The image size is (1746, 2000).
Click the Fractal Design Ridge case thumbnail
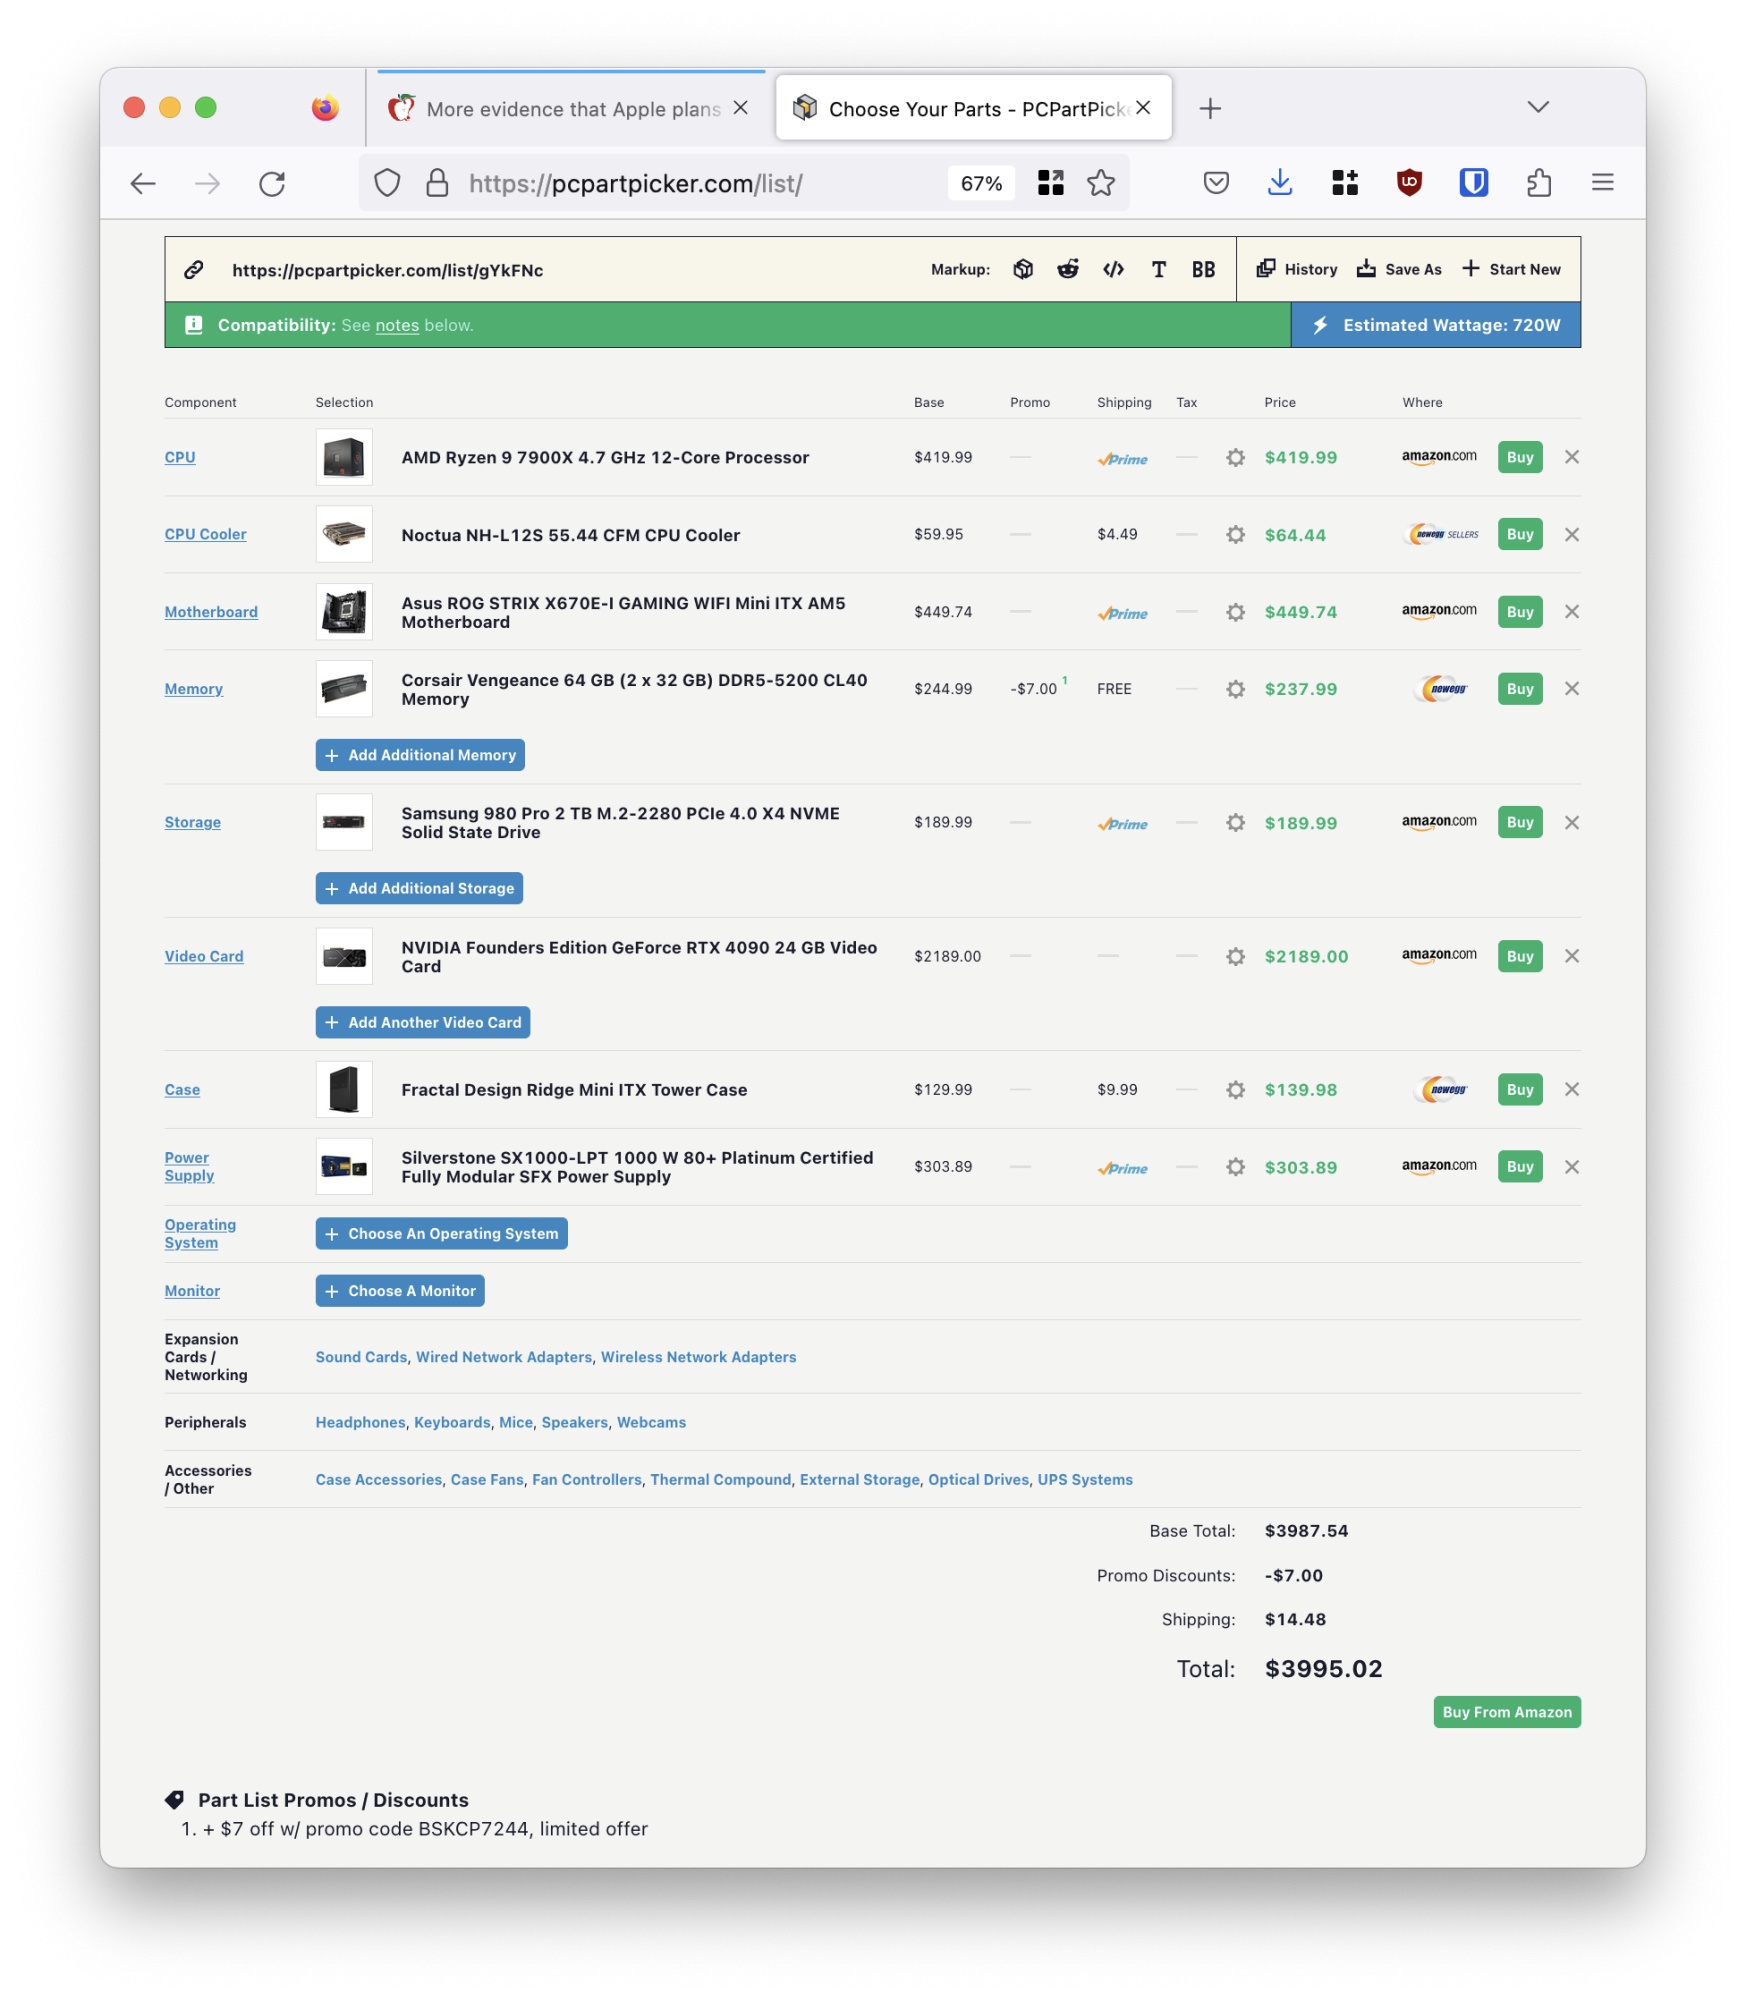[344, 1089]
